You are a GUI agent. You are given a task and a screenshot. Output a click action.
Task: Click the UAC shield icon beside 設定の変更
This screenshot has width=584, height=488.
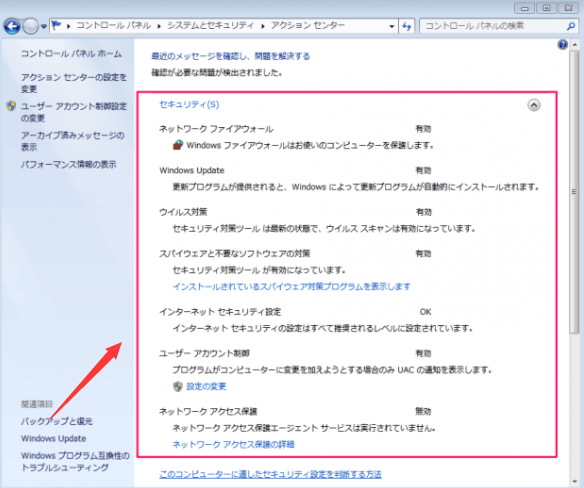[x=178, y=386]
